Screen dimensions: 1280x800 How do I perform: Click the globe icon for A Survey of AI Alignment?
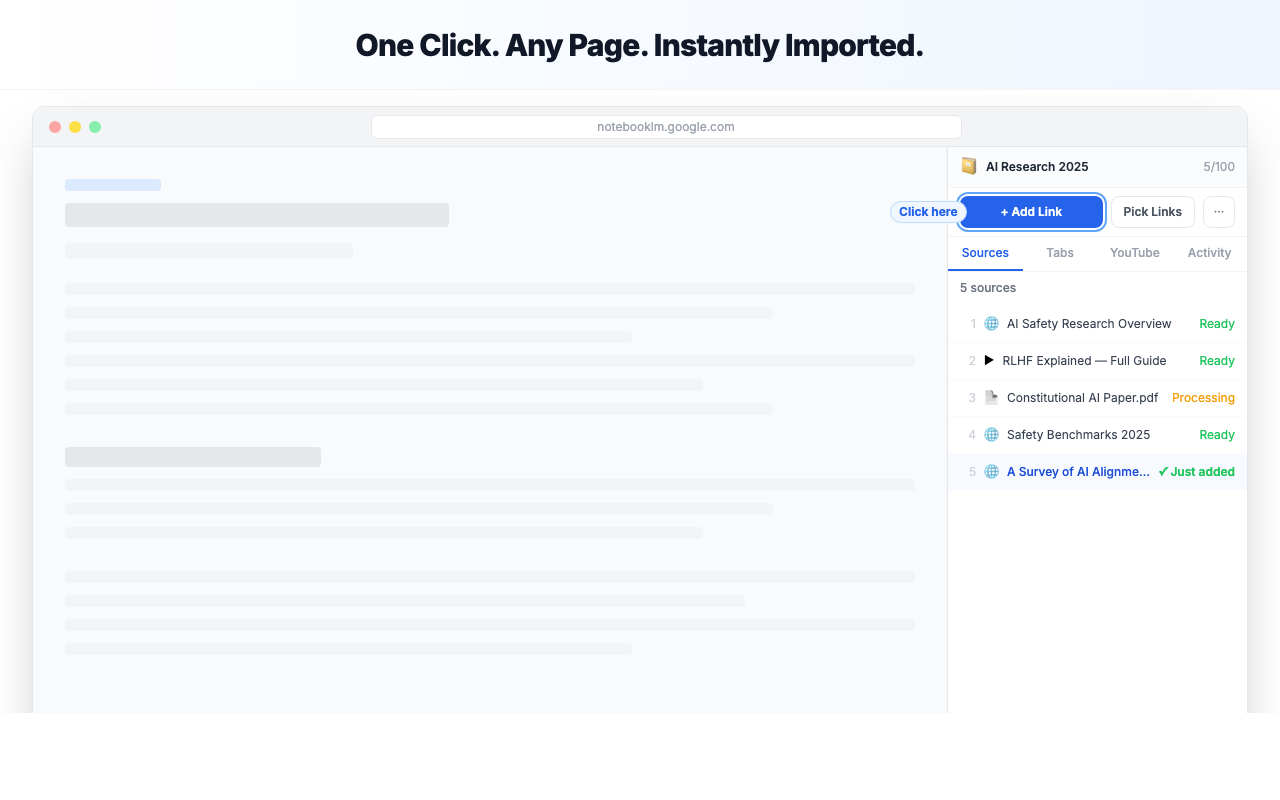click(992, 472)
